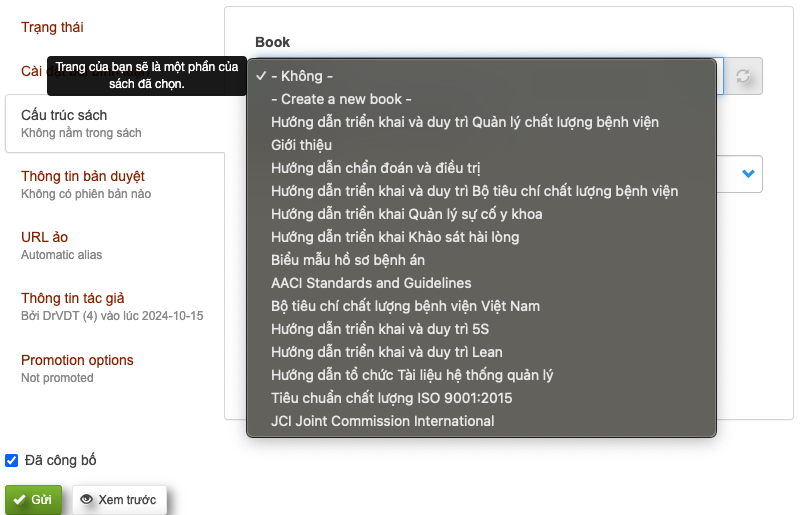Screen dimensions: 800x515
Task: Click the refresh icon beside Book dropdown
Action: click(x=742, y=76)
